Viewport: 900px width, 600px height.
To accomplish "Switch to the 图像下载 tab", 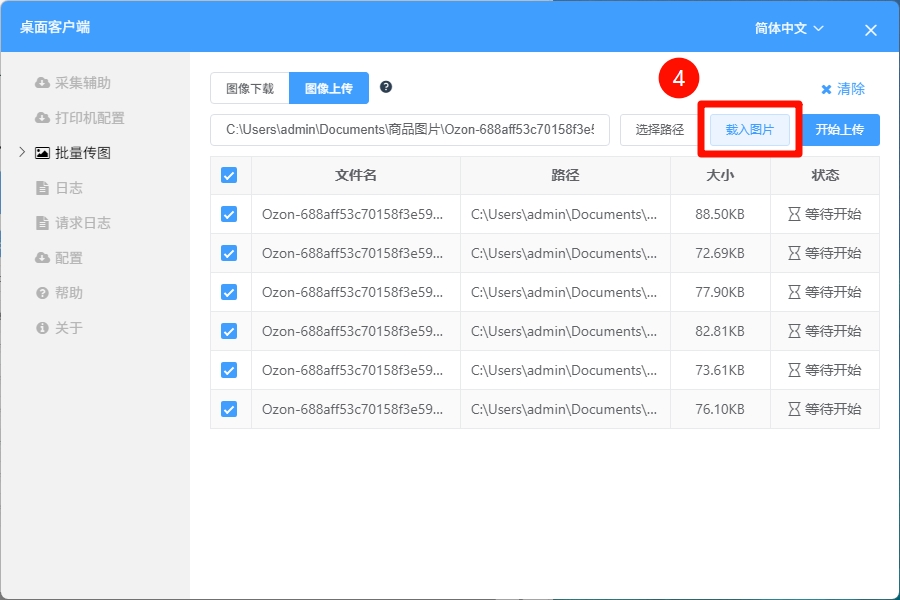I will (250, 88).
